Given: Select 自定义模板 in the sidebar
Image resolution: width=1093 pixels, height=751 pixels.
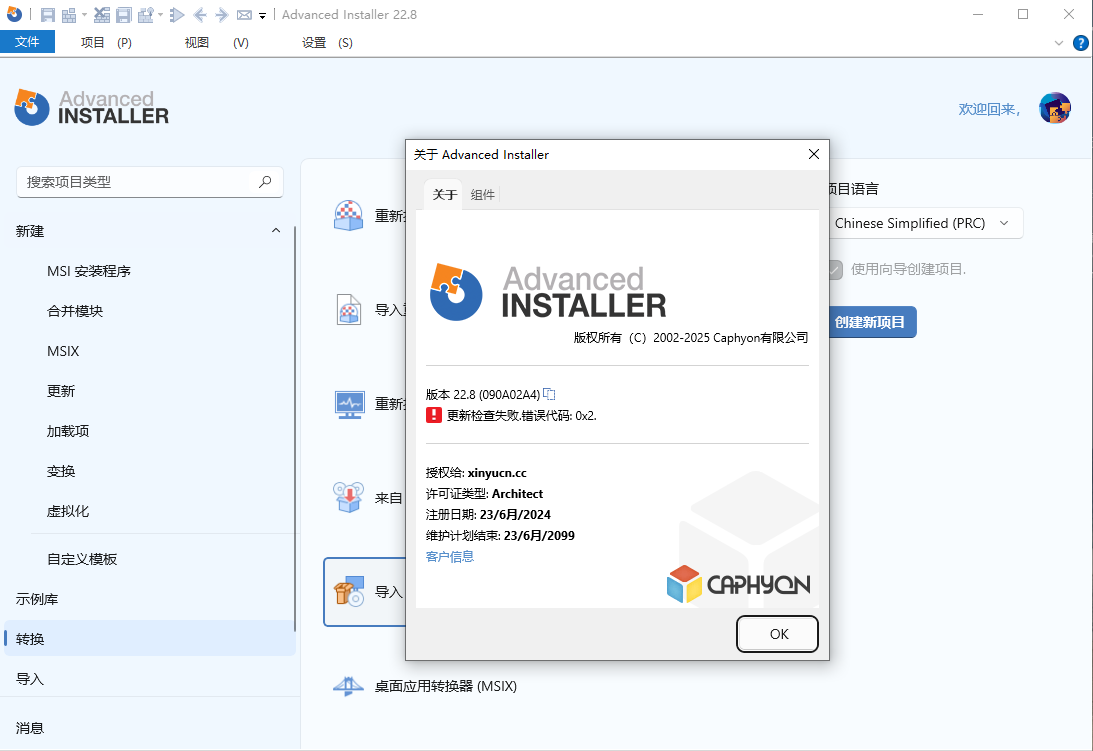Looking at the screenshot, I should coord(82,559).
